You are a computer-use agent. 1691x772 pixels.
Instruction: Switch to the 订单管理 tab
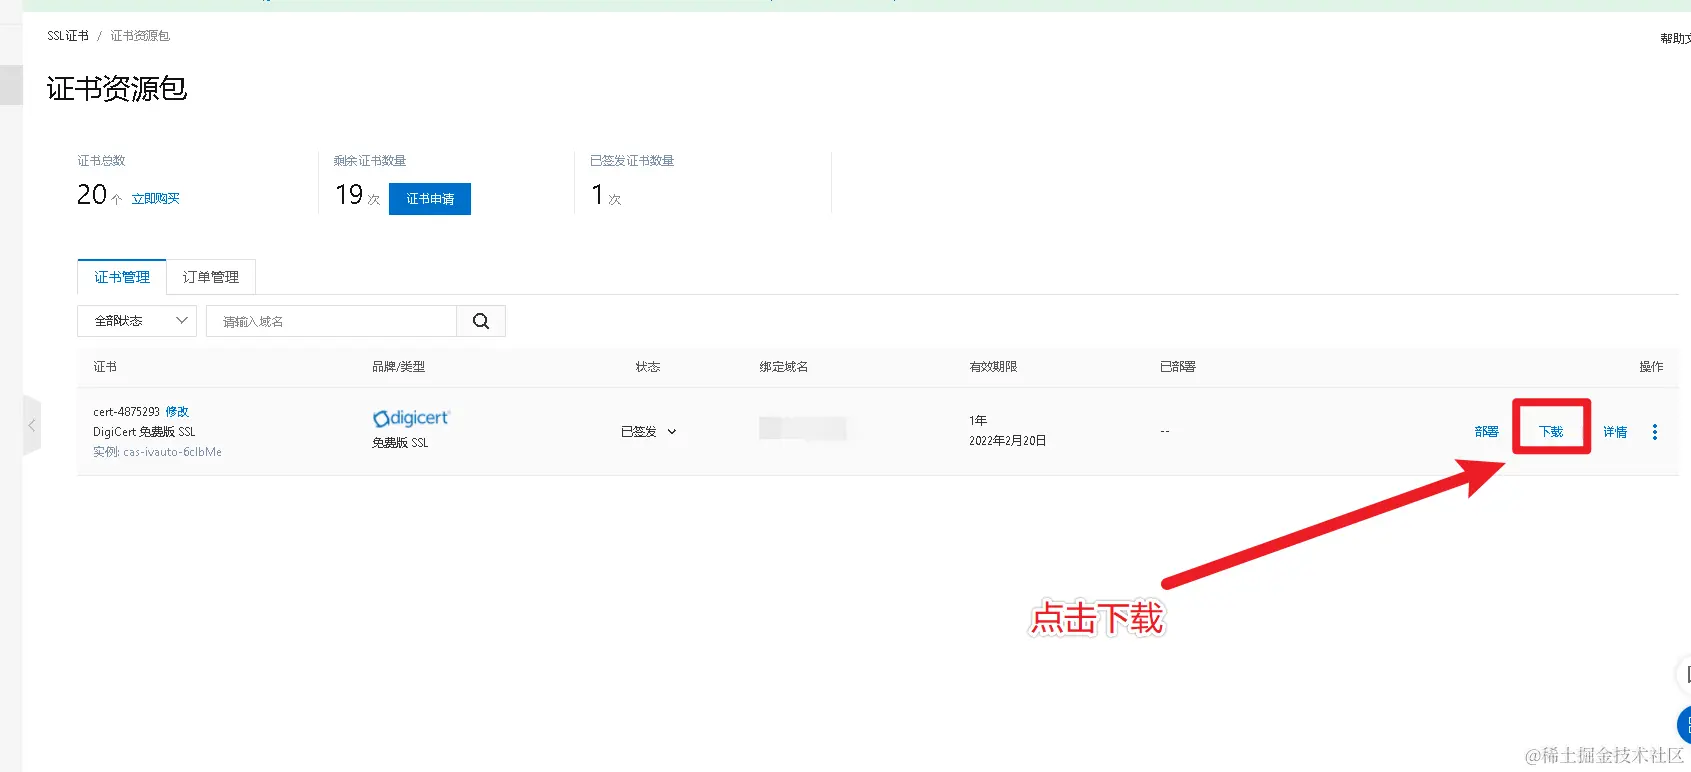pyautogui.click(x=211, y=277)
